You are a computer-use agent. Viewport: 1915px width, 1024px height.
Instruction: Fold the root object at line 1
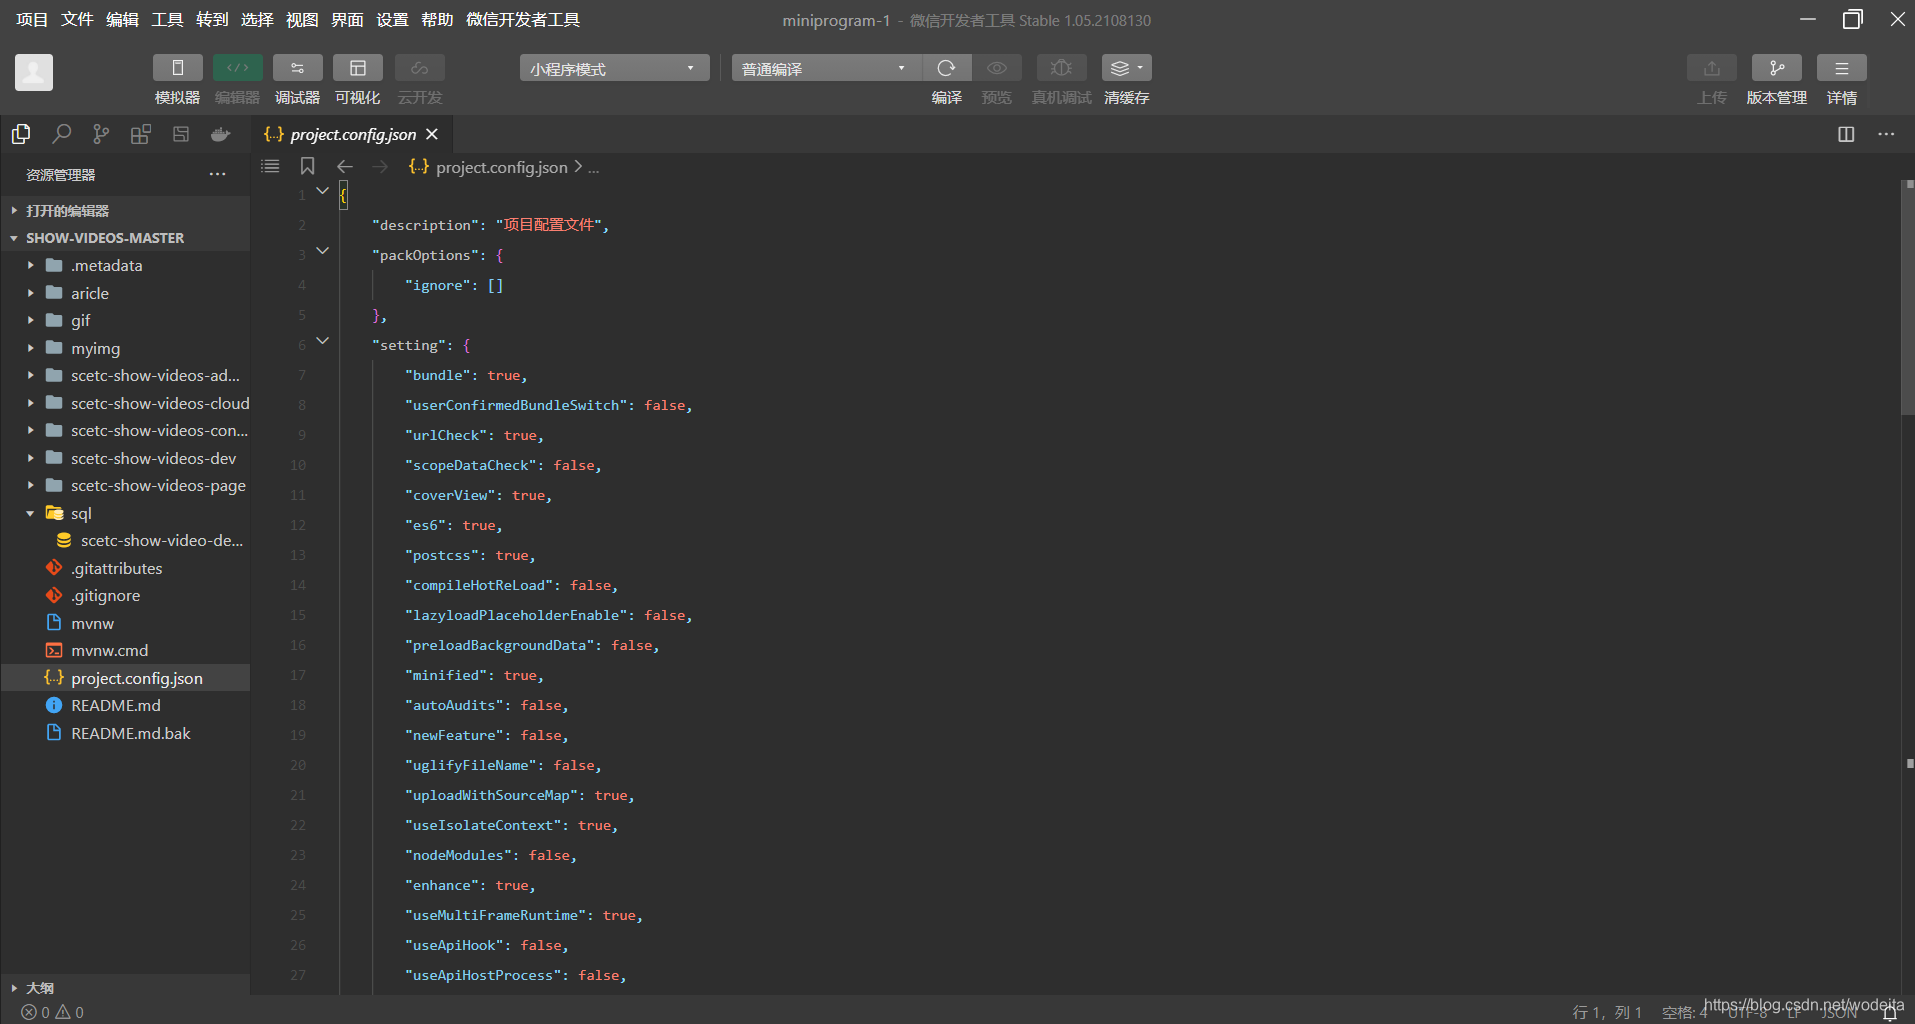pos(322,191)
